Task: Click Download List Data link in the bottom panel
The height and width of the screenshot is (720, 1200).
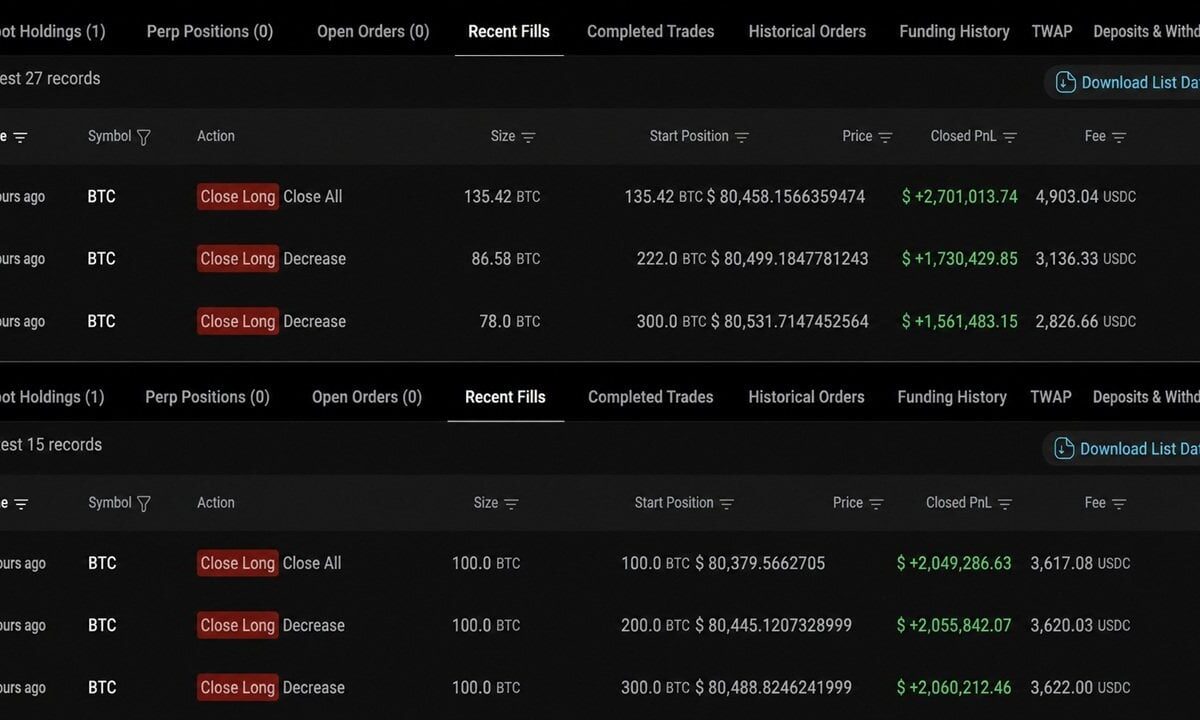Action: (1139, 449)
